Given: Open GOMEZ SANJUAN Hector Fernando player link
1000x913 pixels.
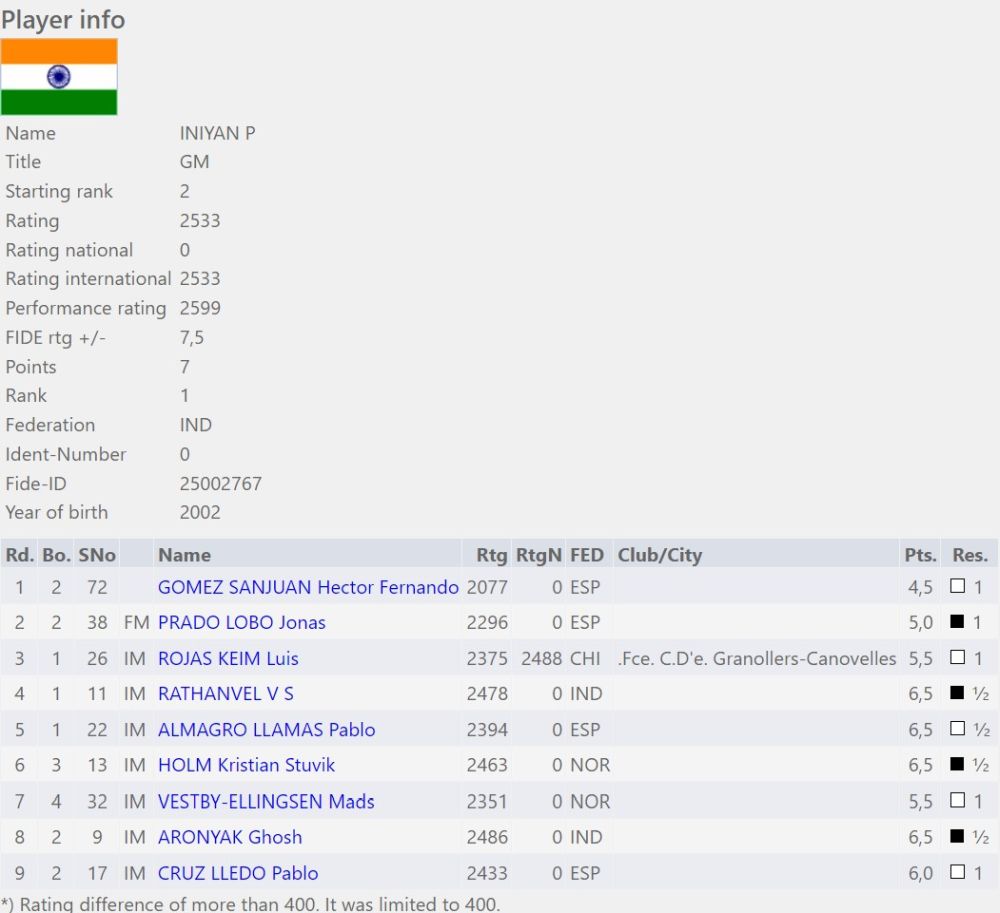Looking at the screenshot, I should pyautogui.click(x=308, y=587).
